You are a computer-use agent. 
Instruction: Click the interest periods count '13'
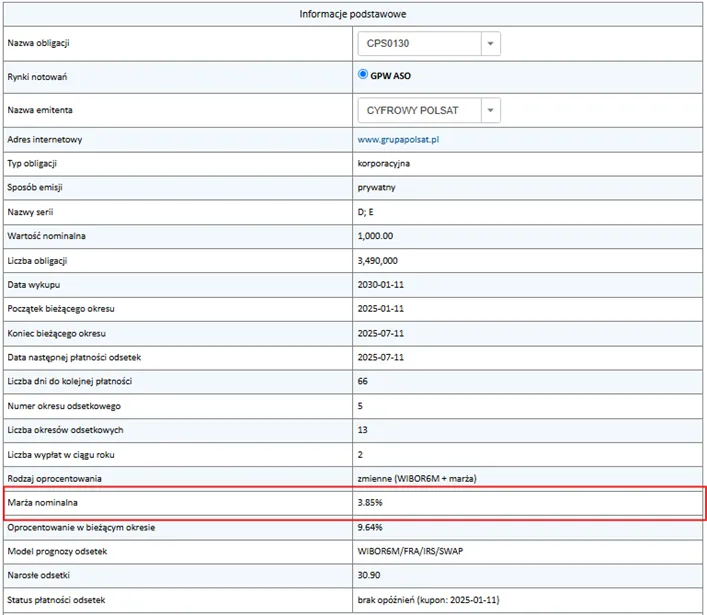pyautogui.click(x=363, y=430)
